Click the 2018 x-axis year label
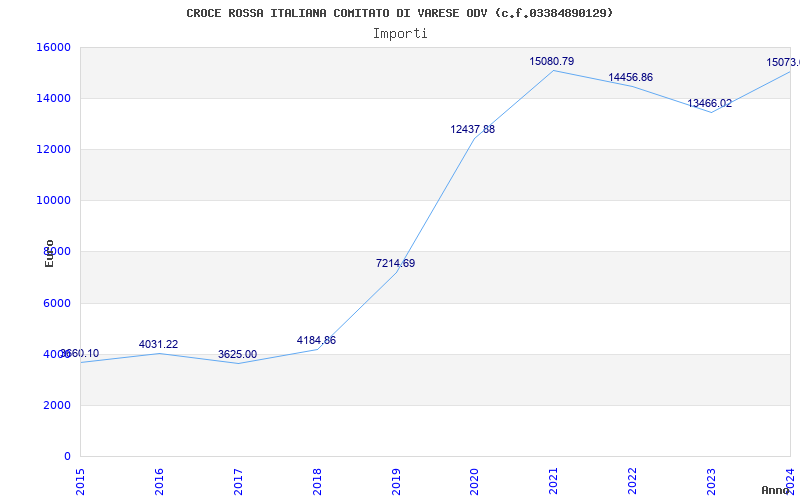The width and height of the screenshot is (800, 500). pyautogui.click(x=317, y=482)
